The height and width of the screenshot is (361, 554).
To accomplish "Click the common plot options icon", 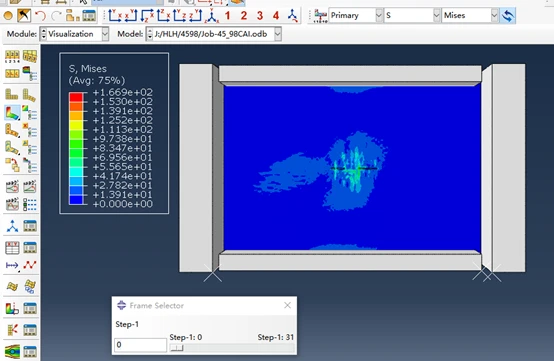I will (30, 56).
